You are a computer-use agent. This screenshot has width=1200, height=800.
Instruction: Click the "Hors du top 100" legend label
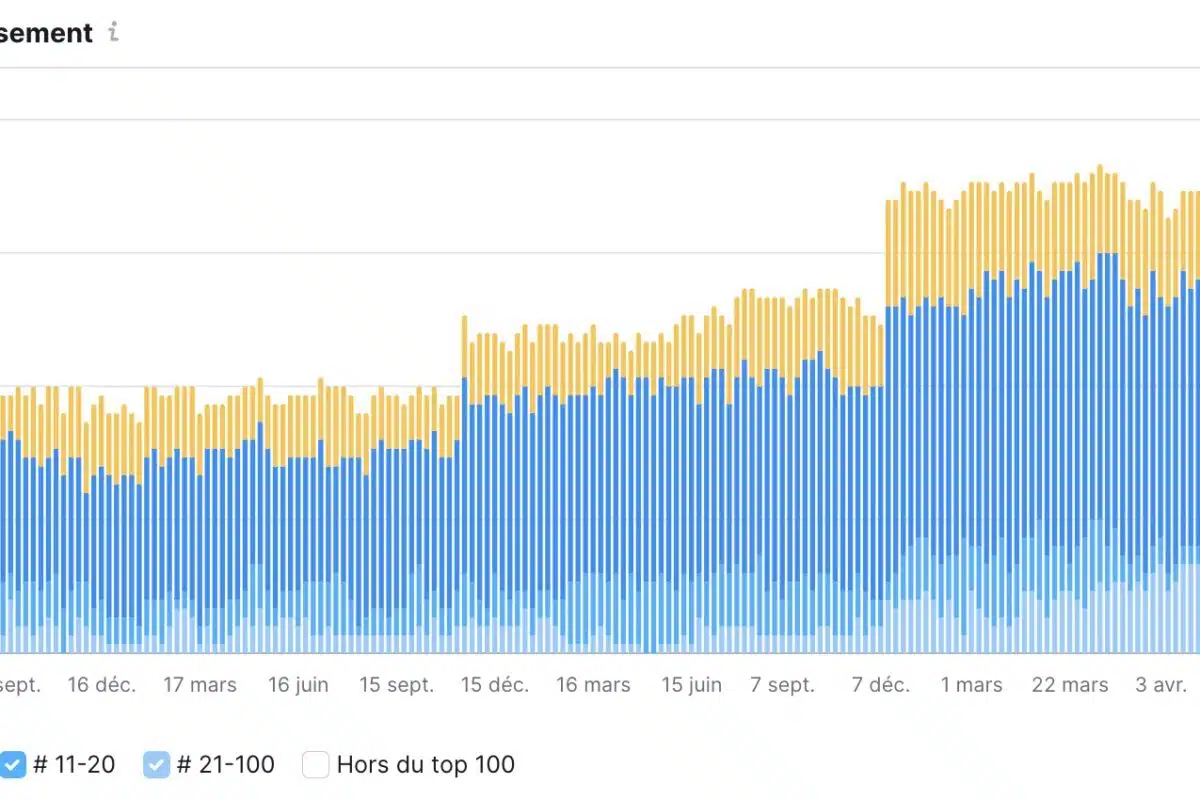point(425,765)
